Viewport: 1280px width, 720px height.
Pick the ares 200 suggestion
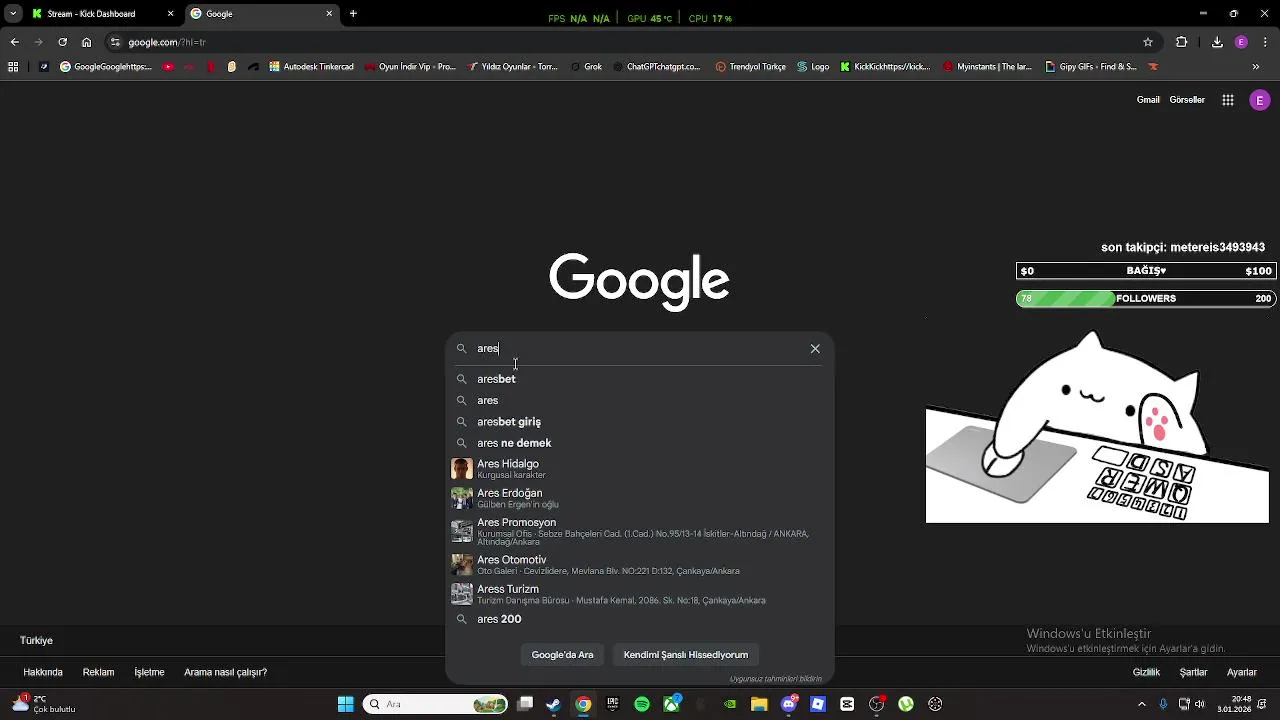[x=640, y=619]
